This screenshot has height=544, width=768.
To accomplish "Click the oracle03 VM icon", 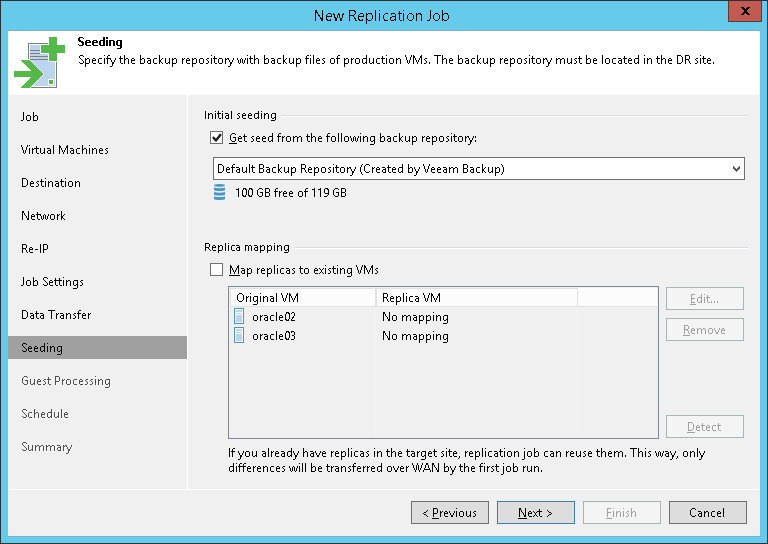I will pyautogui.click(x=239, y=336).
